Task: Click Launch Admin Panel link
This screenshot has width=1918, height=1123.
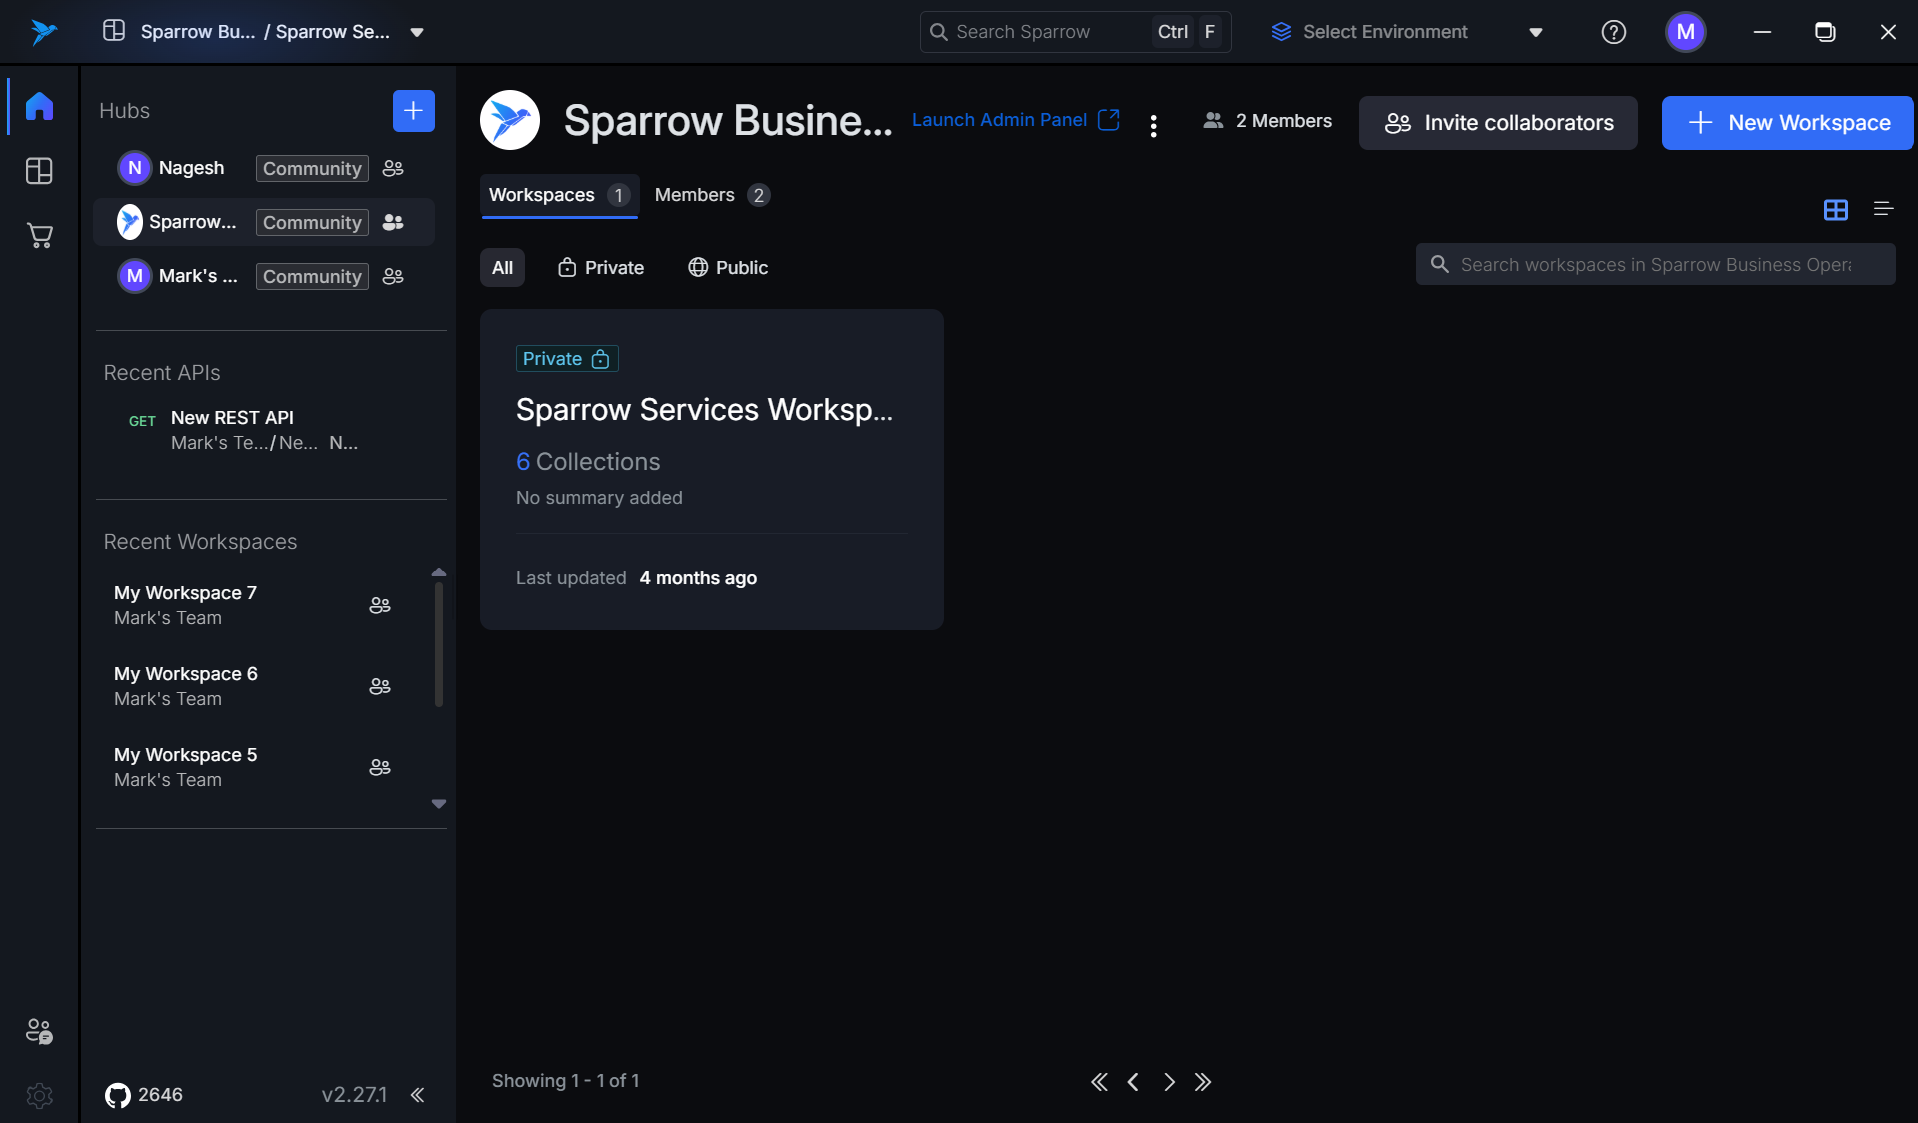Action: (1016, 120)
